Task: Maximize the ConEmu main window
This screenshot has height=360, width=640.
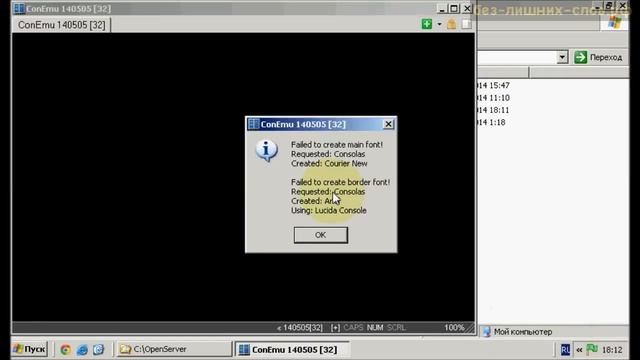Action: 454,9
